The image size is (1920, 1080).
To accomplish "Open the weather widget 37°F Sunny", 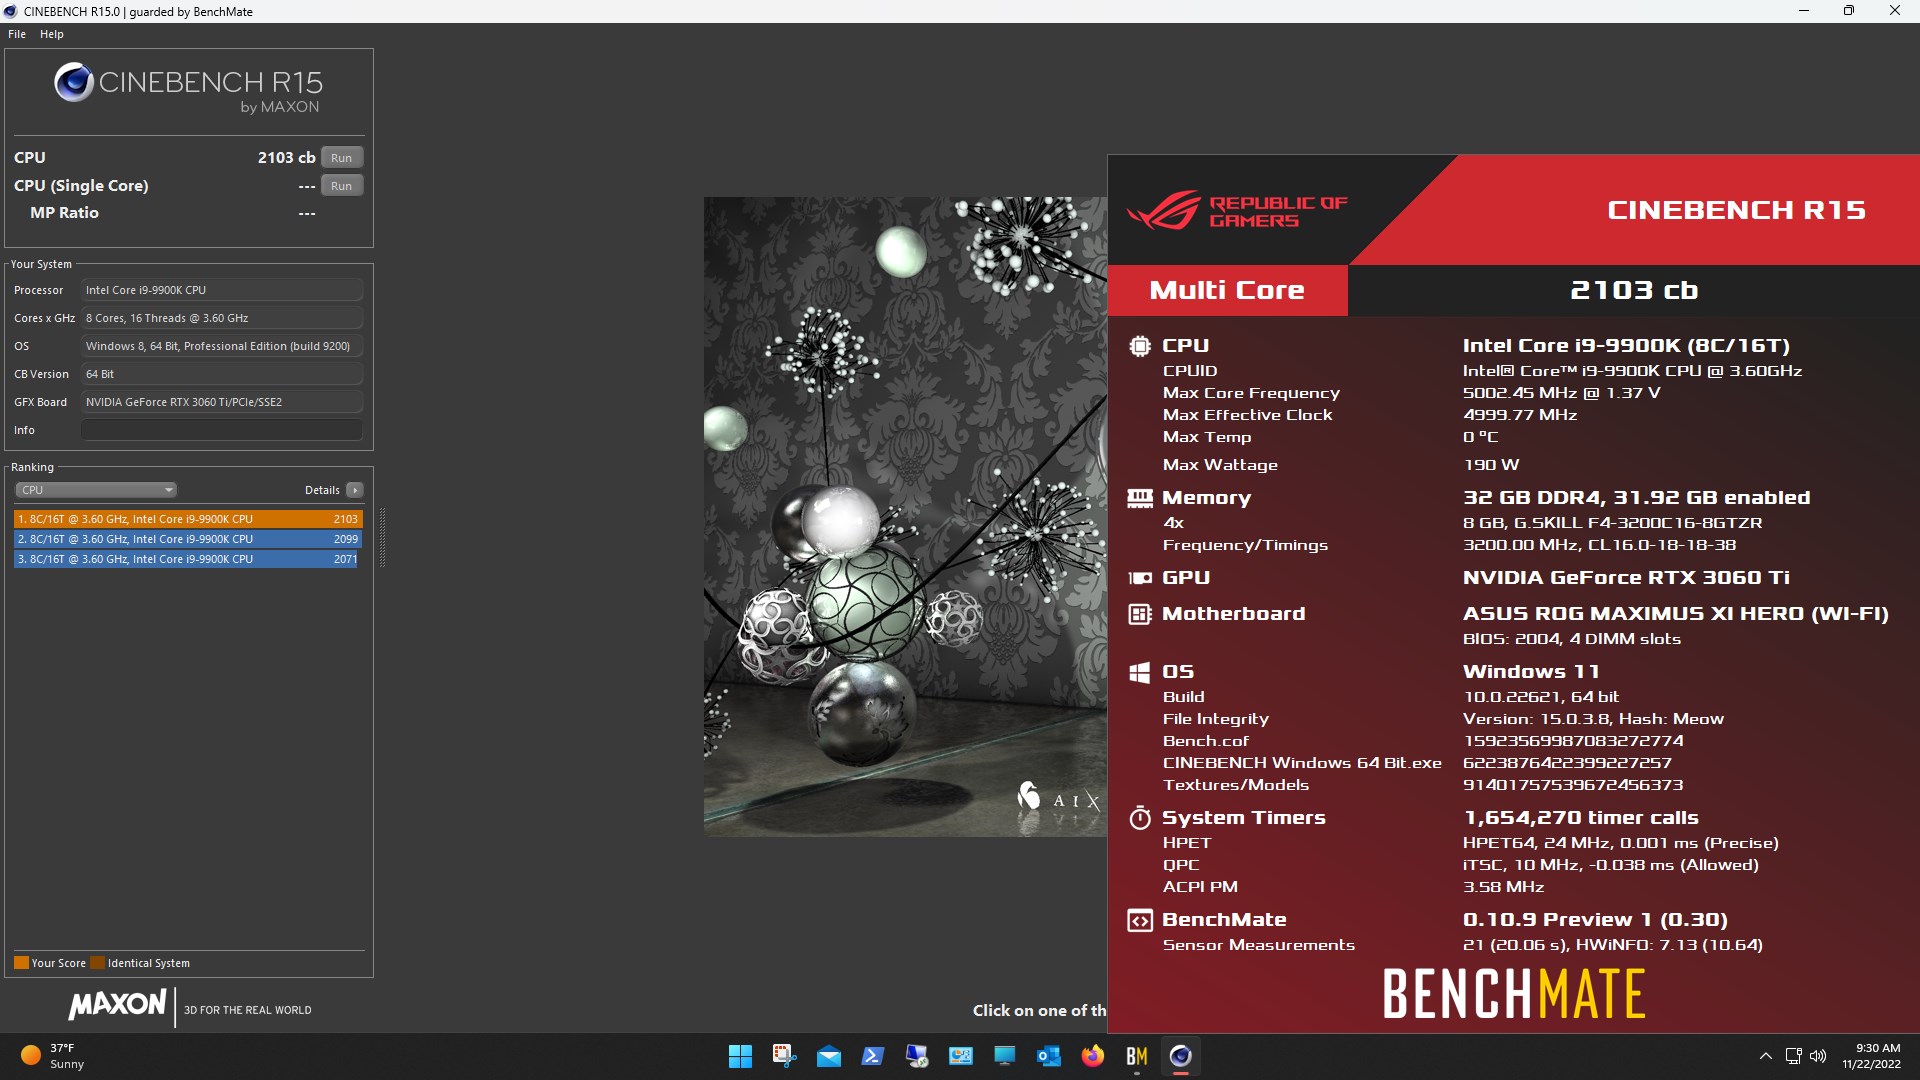I will pos(52,1056).
